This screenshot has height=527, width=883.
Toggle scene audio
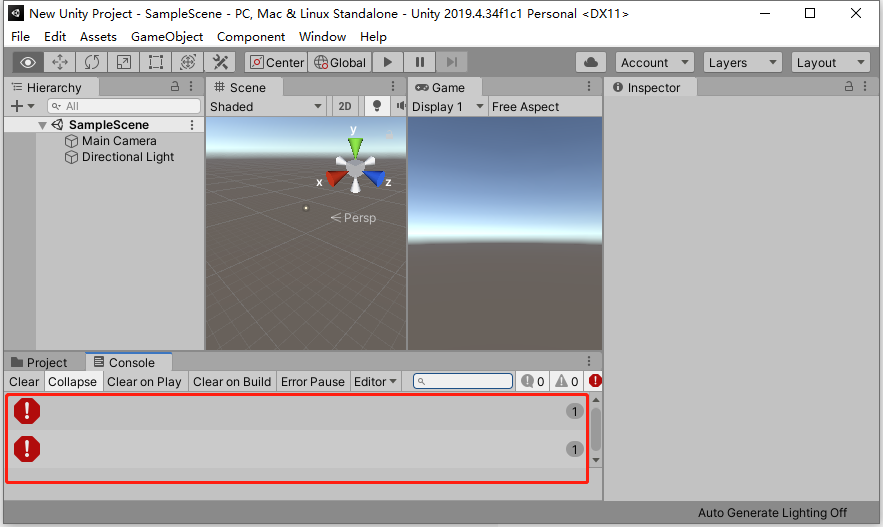tap(400, 106)
